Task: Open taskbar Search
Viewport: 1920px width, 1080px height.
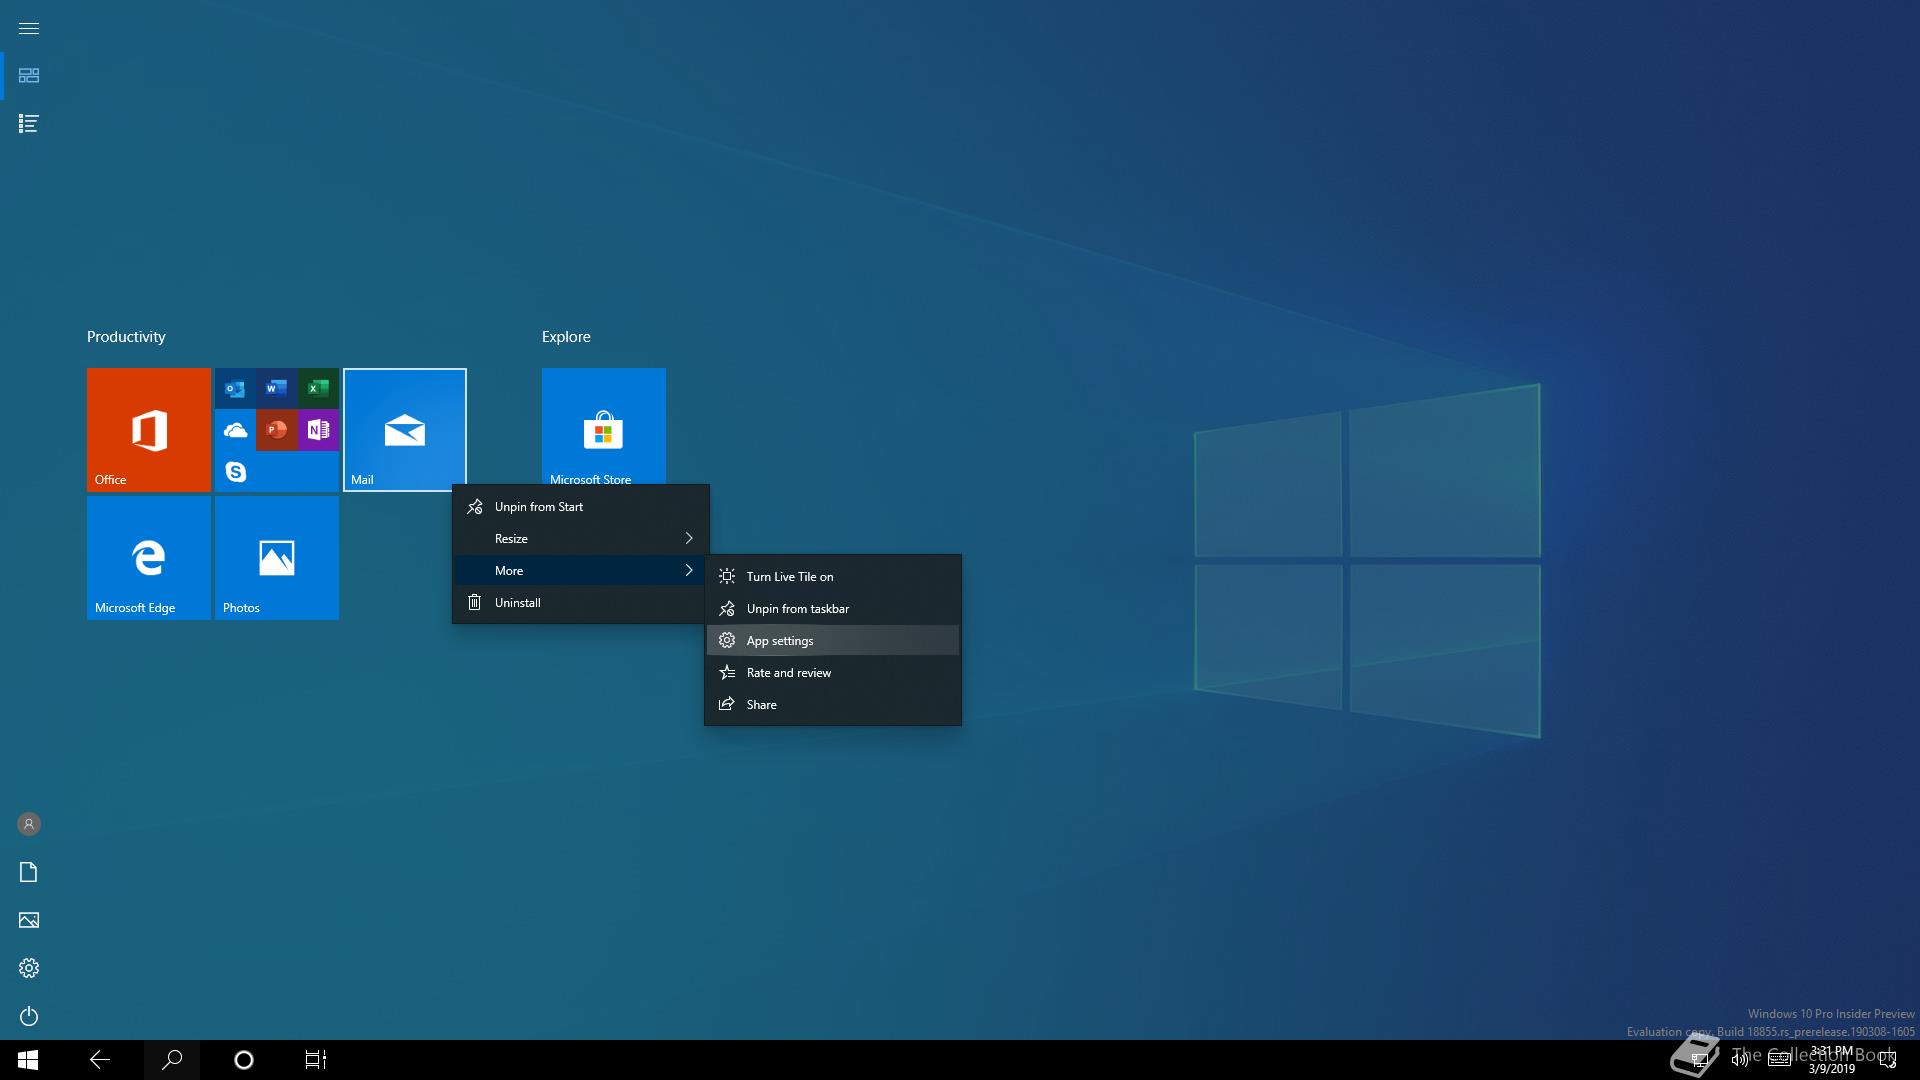Action: 172,1060
